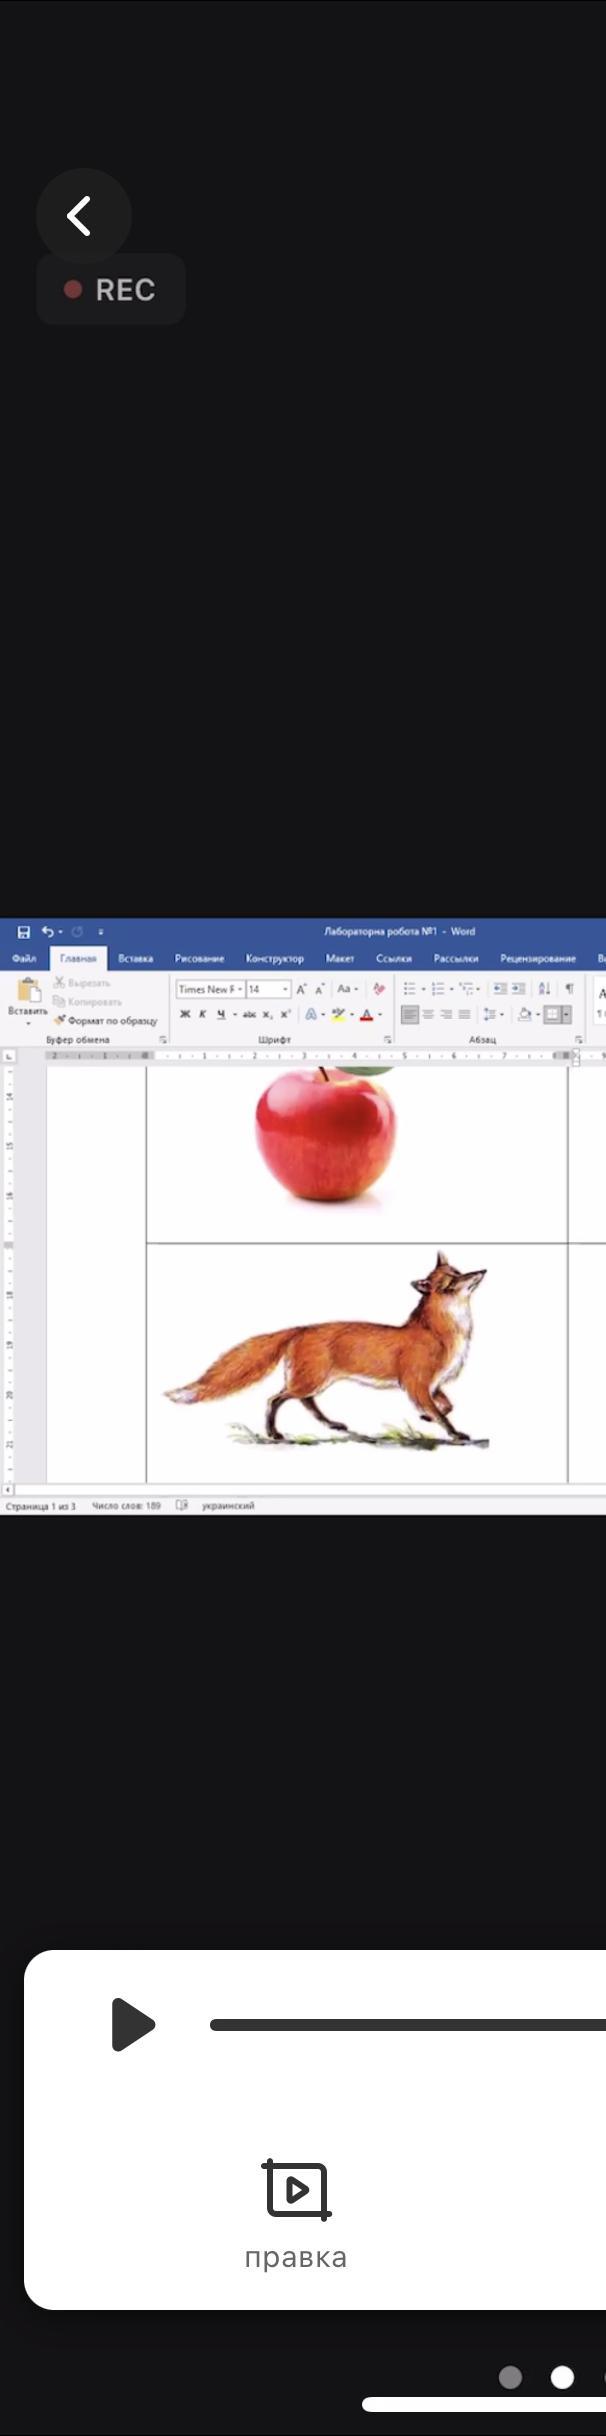Click the Страница 1 из 3 status indicator

pos(40,1505)
